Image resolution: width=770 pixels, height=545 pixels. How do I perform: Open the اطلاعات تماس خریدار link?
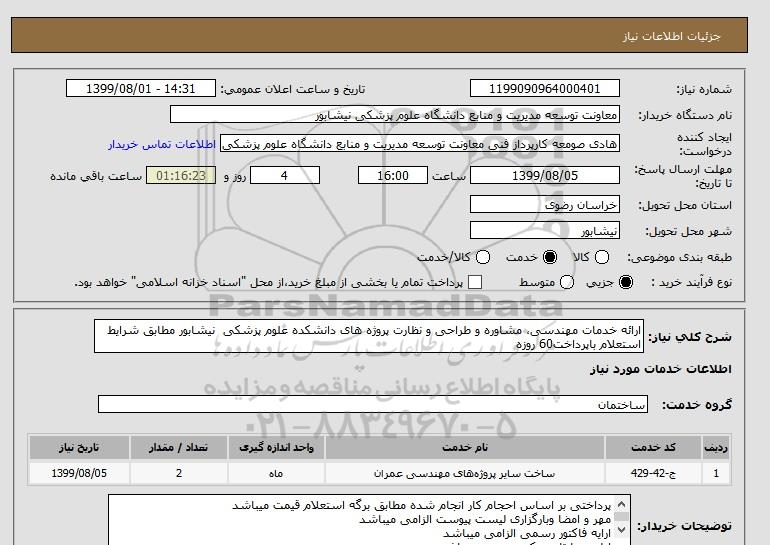tap(162, 144)
